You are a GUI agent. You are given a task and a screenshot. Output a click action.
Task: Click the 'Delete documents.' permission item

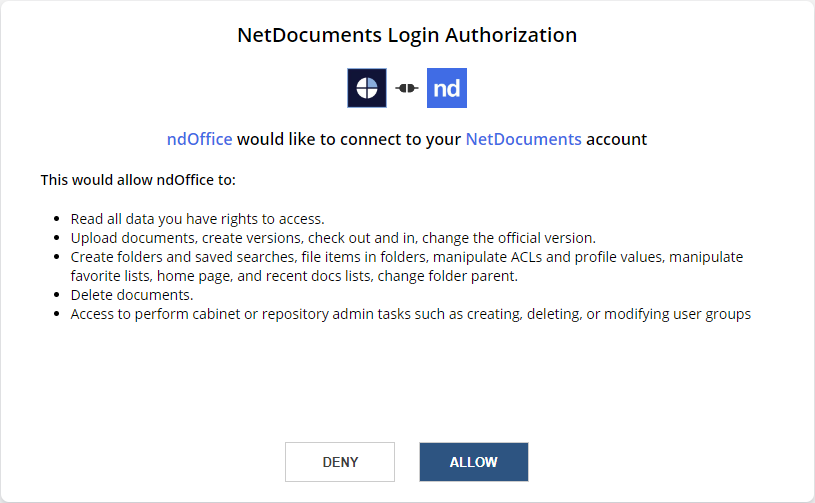[132, 295]
